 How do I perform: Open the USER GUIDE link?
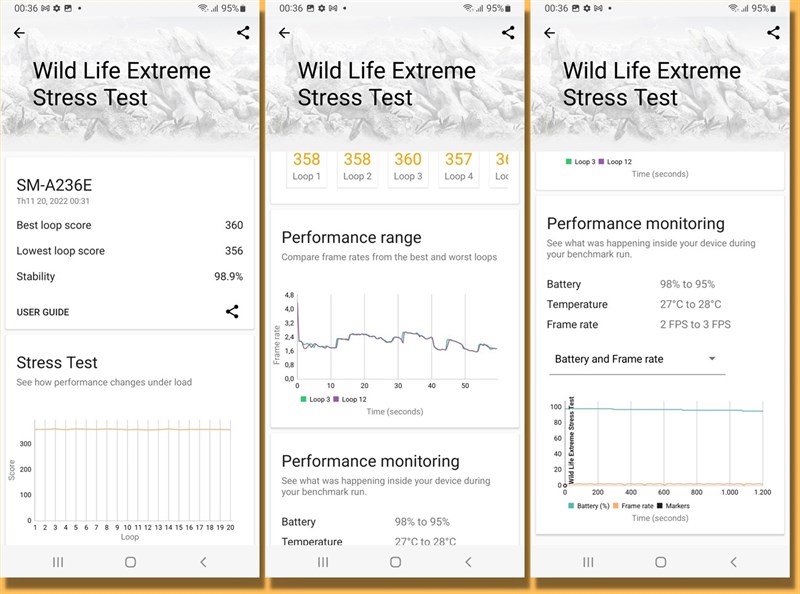tap(43, 312)
